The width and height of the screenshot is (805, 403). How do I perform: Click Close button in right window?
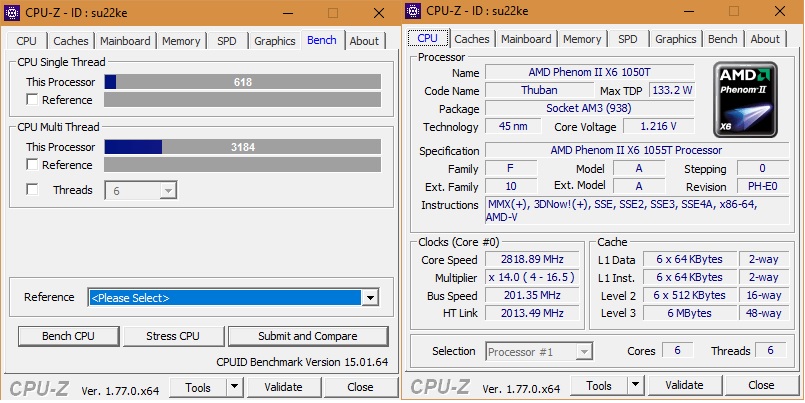click(761, 385)
